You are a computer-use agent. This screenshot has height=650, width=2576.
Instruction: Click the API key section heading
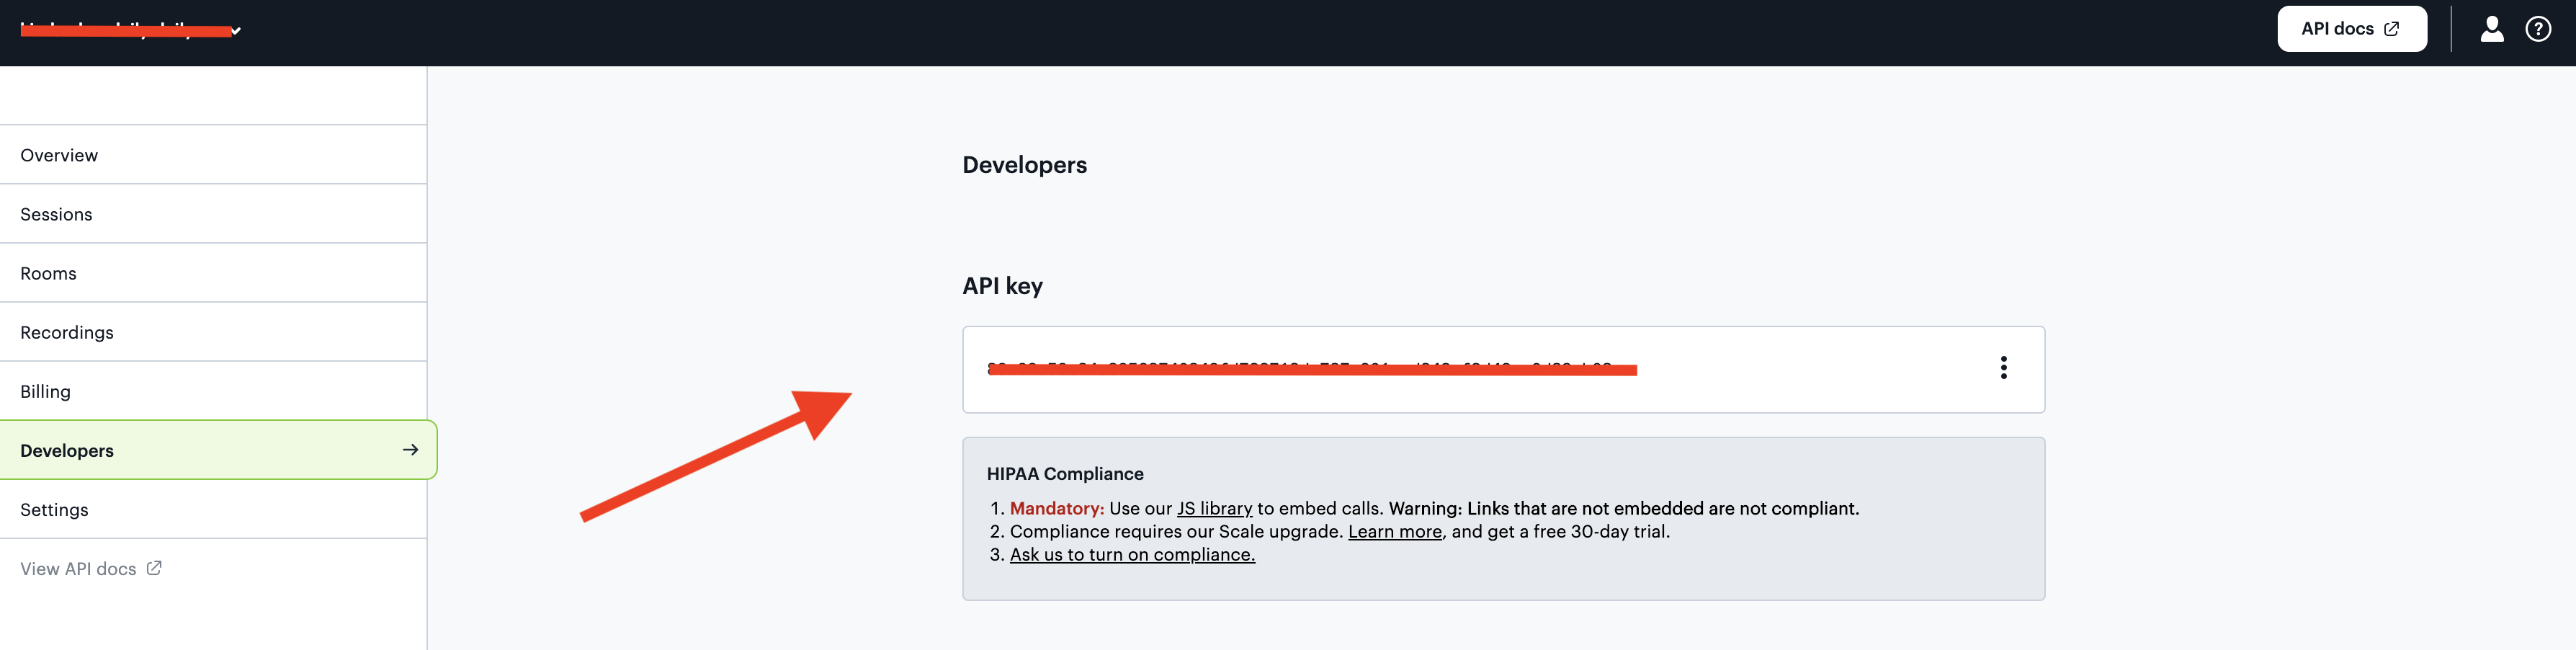[x=1002, y=286]
